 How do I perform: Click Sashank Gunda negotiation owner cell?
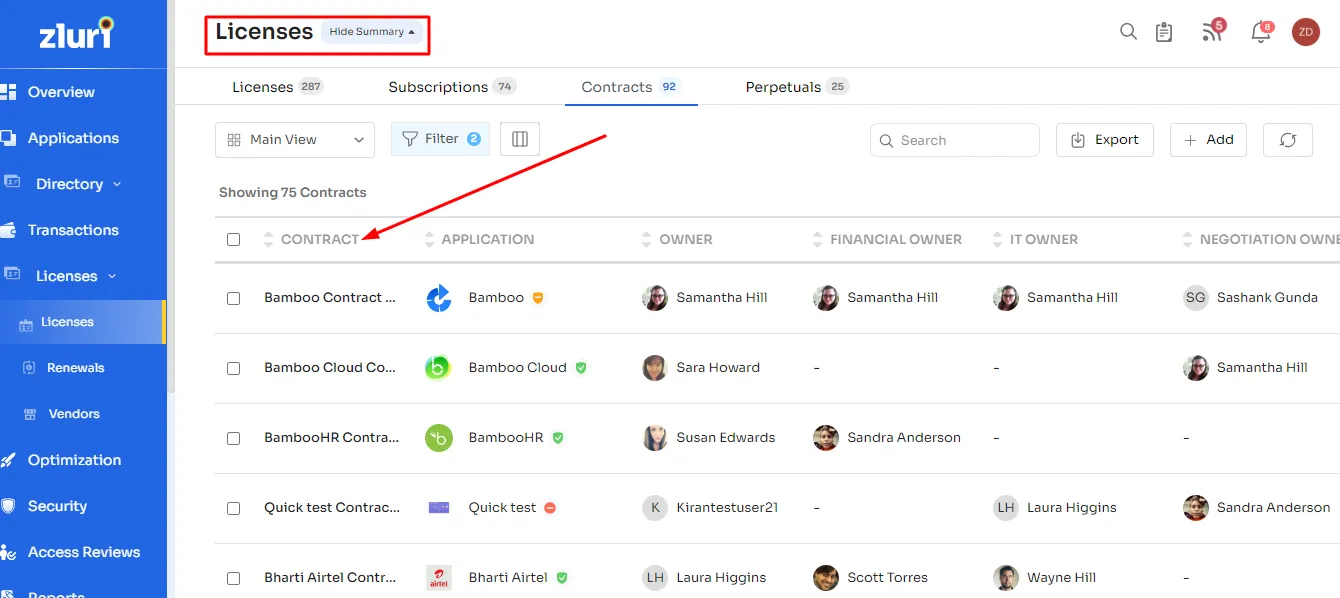1251,298
